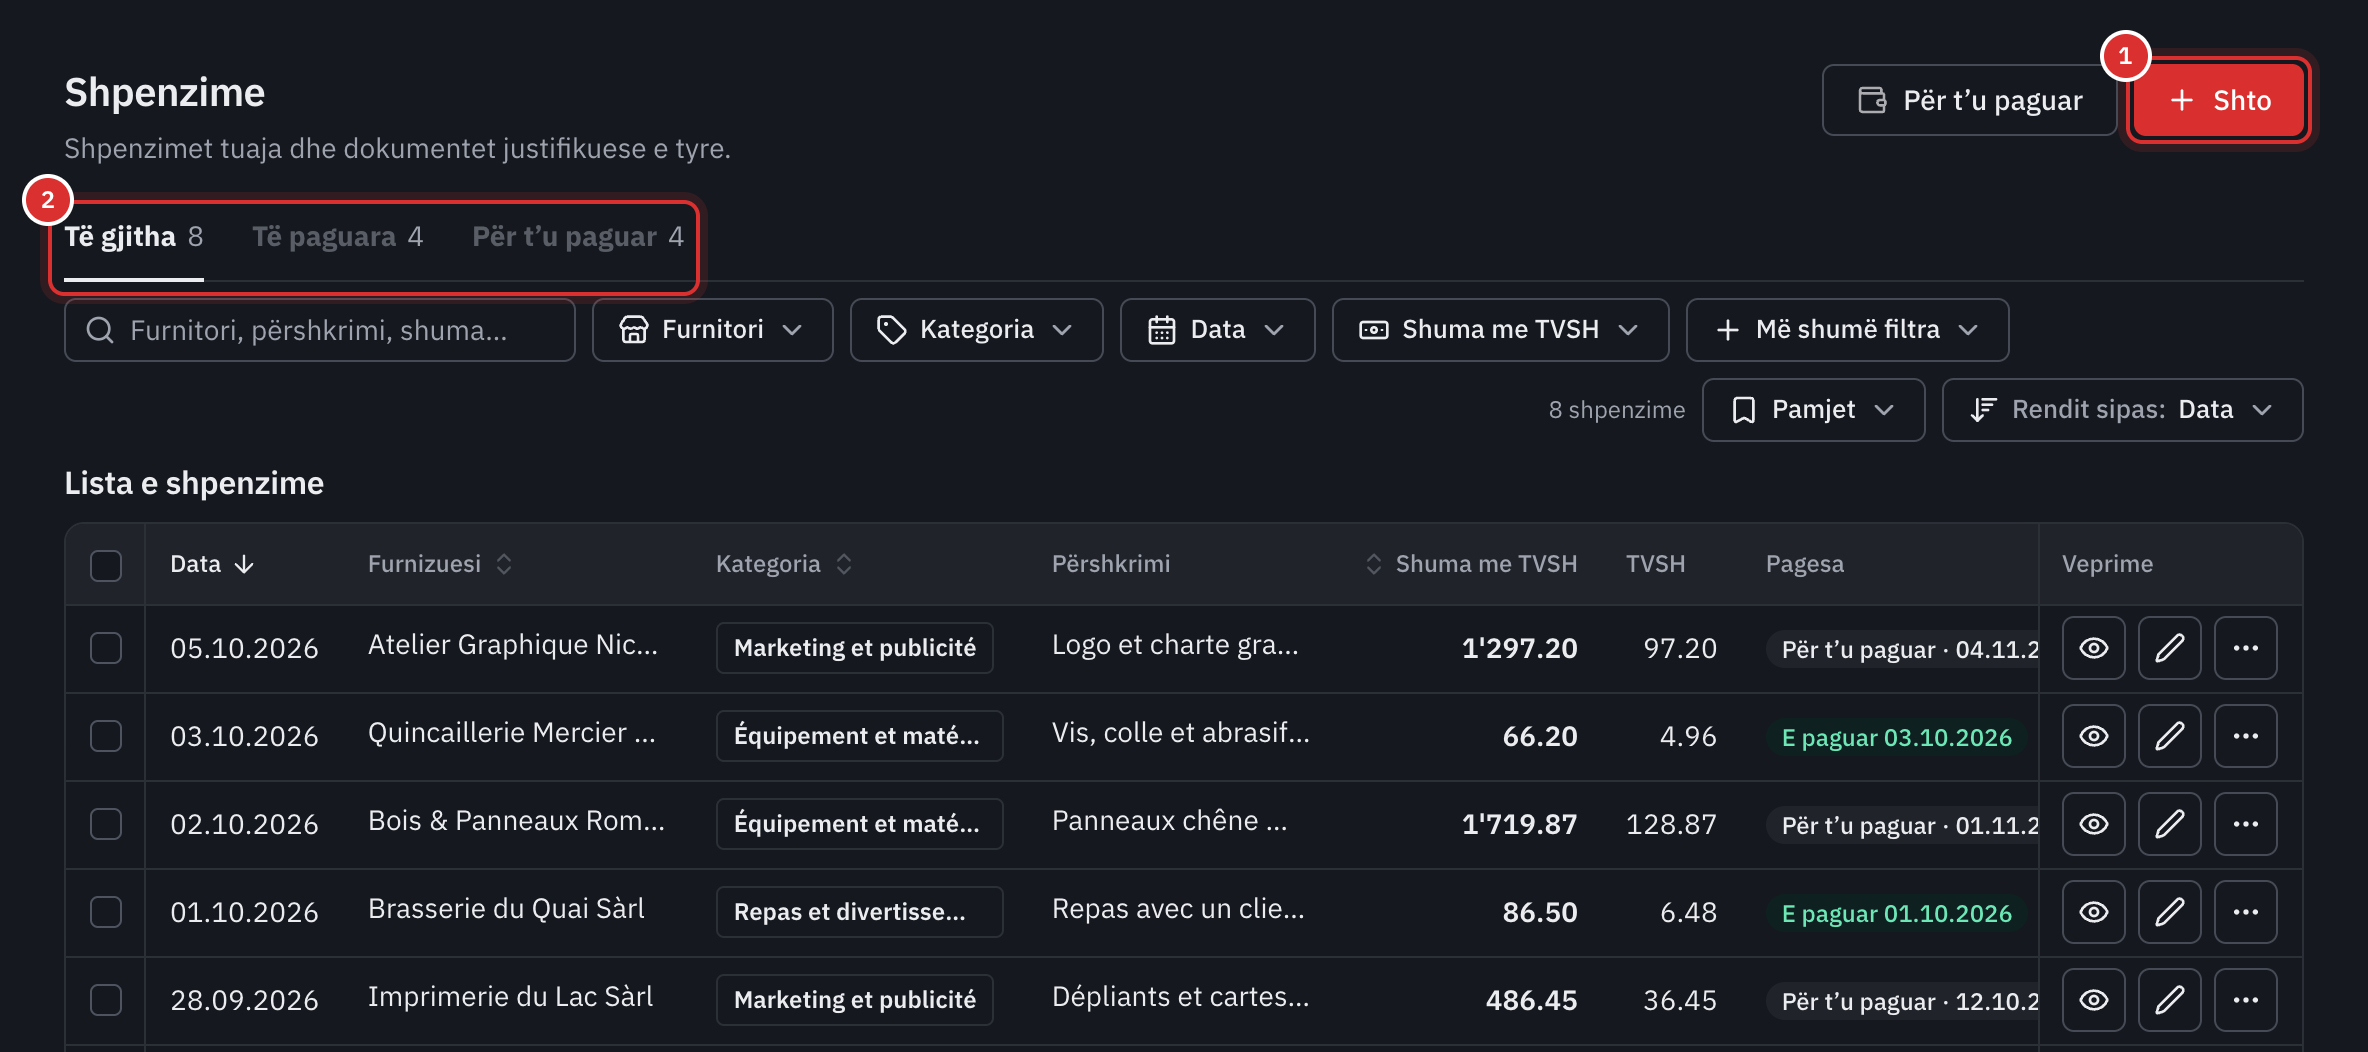Click the E paguar 03.10.2026 payment status
Image resolution: width=2368 pixels, height=1052 pixels.
pyautogui.click(x=1896, y=738)
